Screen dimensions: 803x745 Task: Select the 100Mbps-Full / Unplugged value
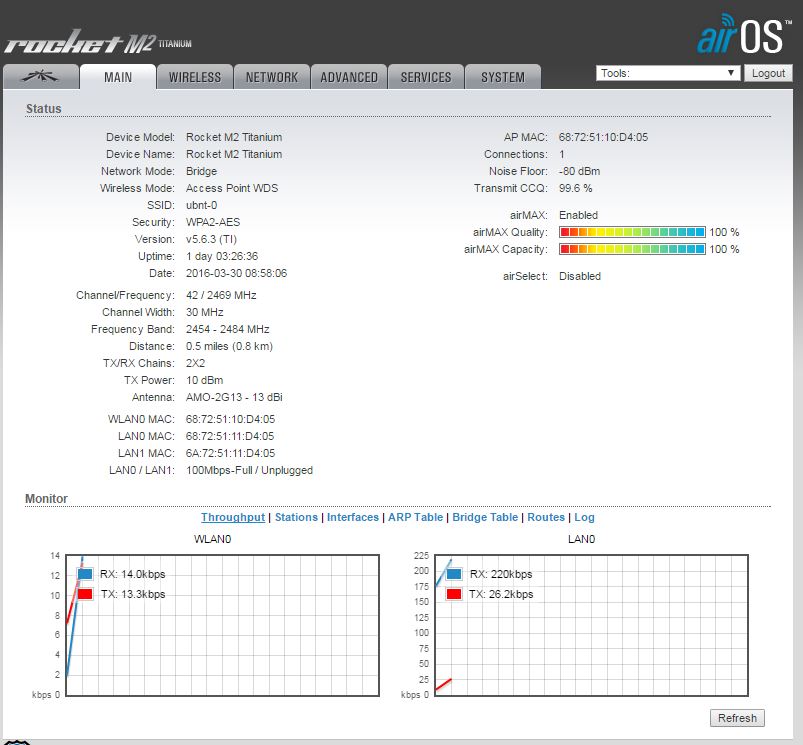249,470
